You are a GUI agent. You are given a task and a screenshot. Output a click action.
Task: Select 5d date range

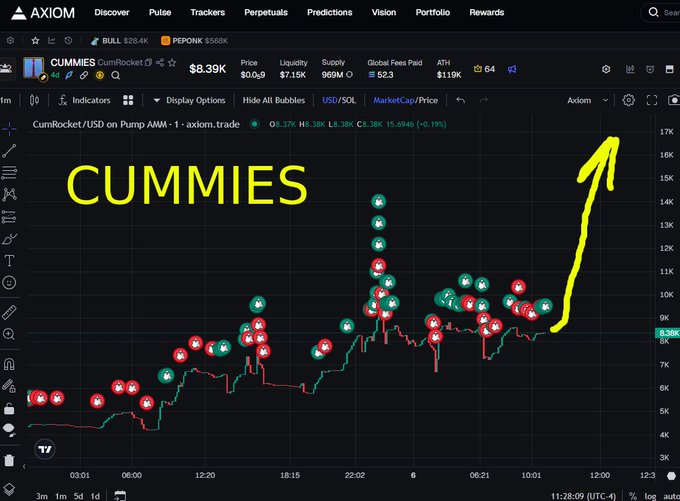(78, 496)
